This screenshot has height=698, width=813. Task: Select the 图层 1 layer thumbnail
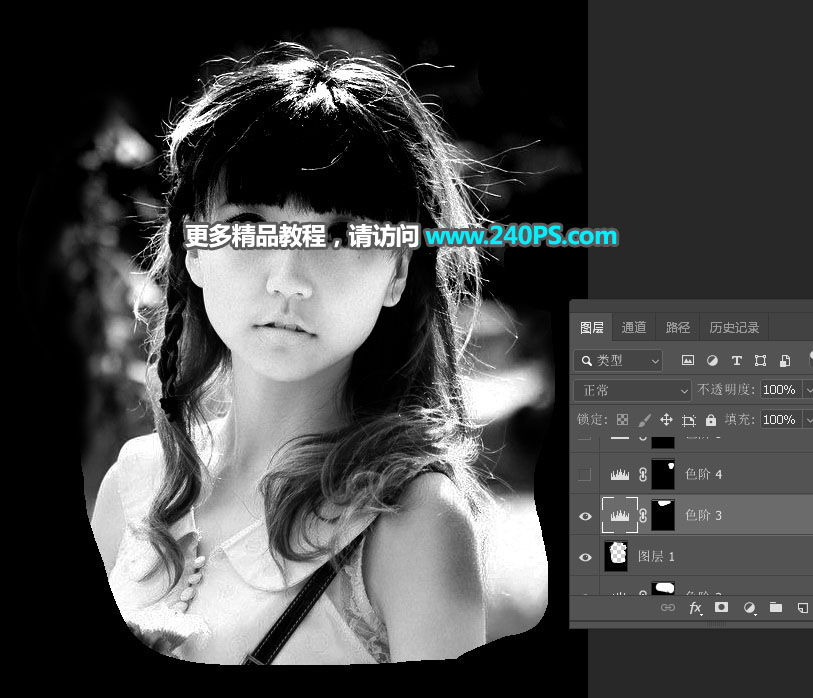click(616, 556)
